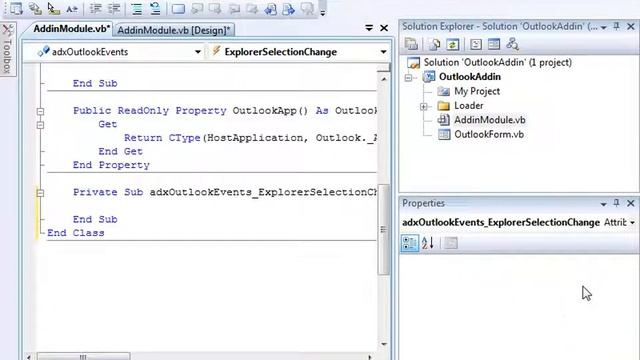The width and height of the screenshot is (640, 360).
Task: Comment out the selected lines
Action: [137, 8]
